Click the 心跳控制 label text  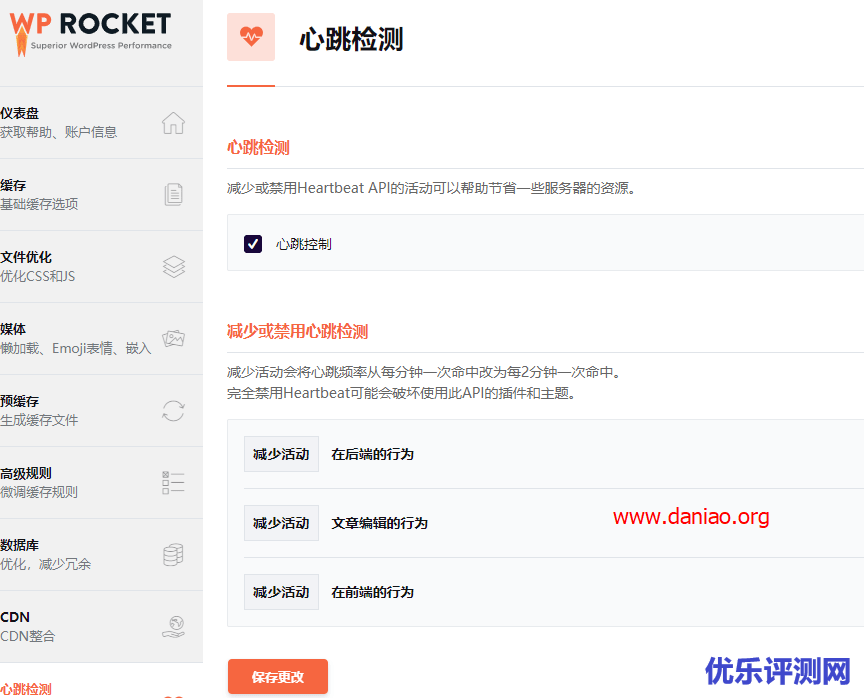point(304,244)
